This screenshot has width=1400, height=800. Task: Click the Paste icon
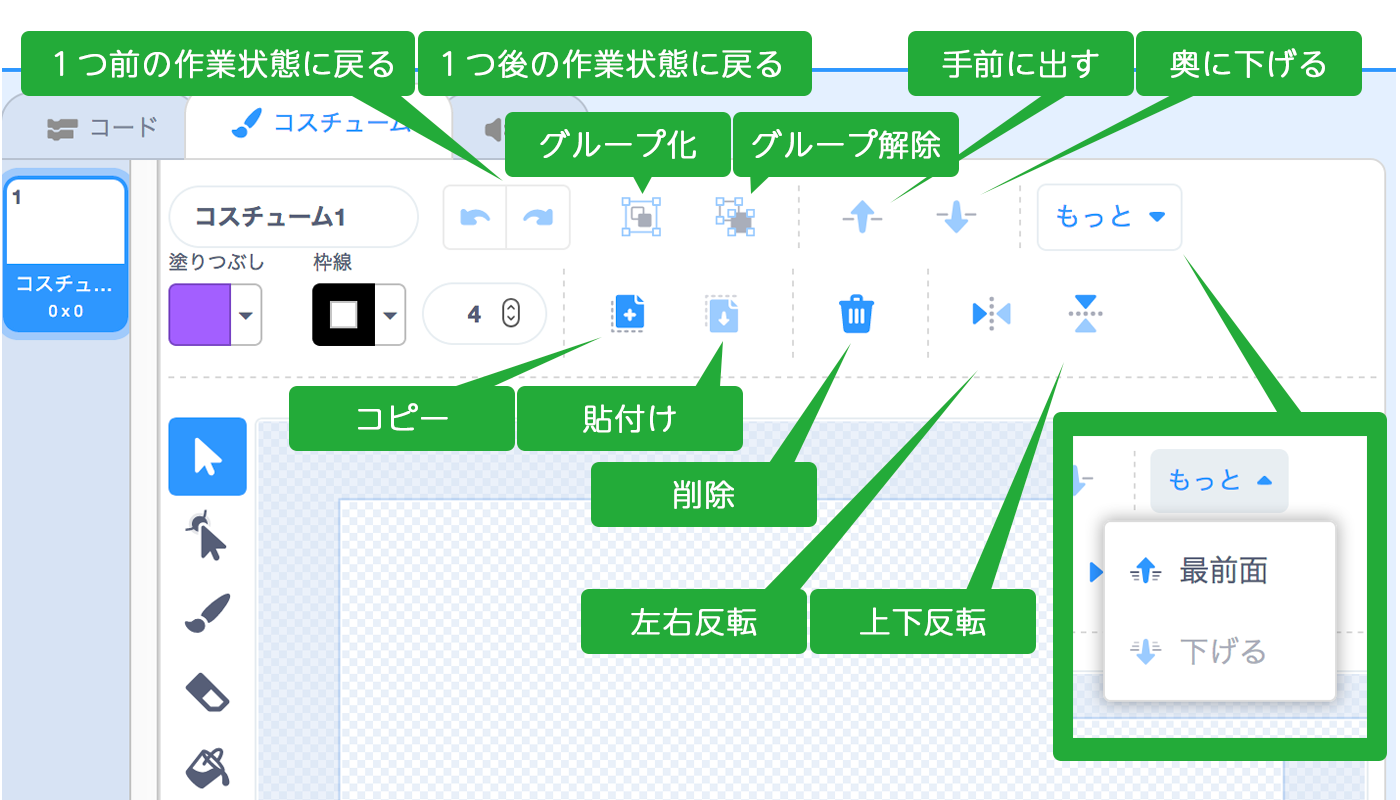[722, 313]
